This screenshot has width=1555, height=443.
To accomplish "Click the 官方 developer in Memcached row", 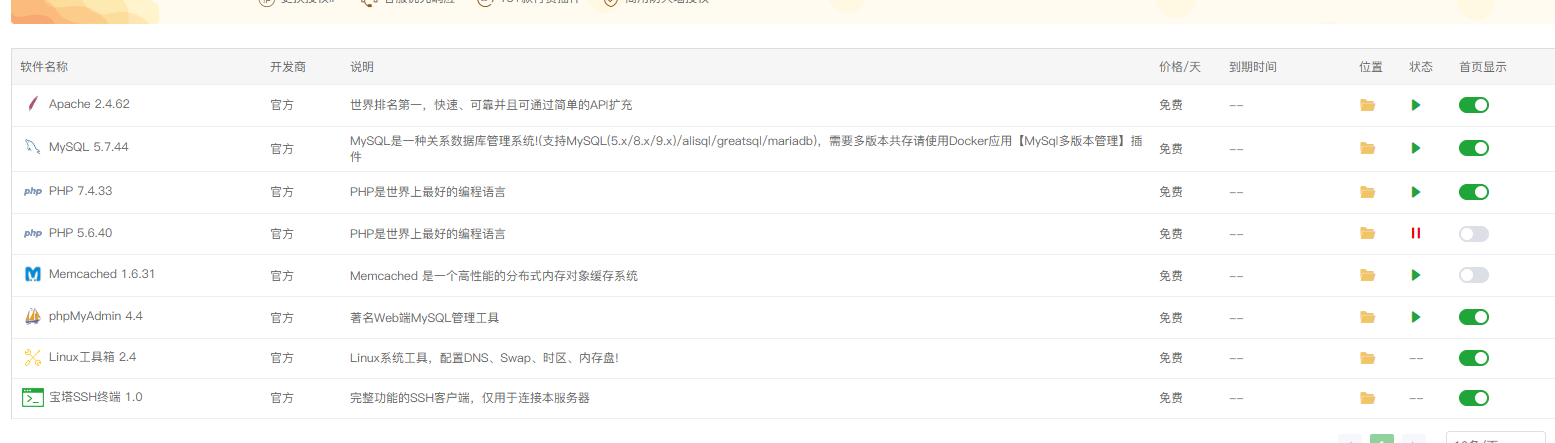I will [x=282, y=276].
